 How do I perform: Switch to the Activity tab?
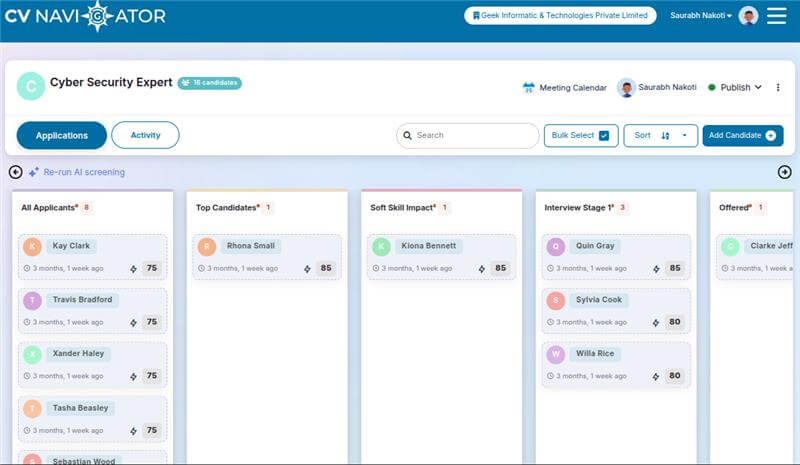pyautogui.click(x=145, y=135)
